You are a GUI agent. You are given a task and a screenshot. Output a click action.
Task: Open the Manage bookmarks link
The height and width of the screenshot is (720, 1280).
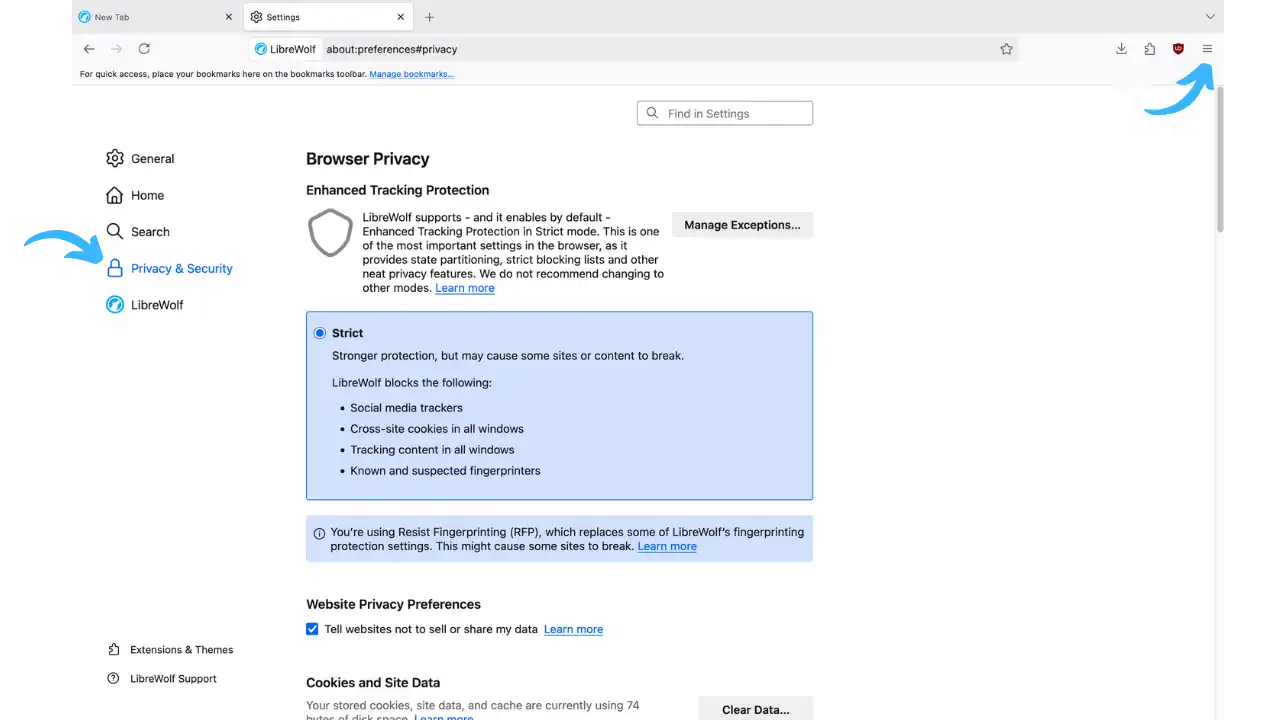point(412,74)
